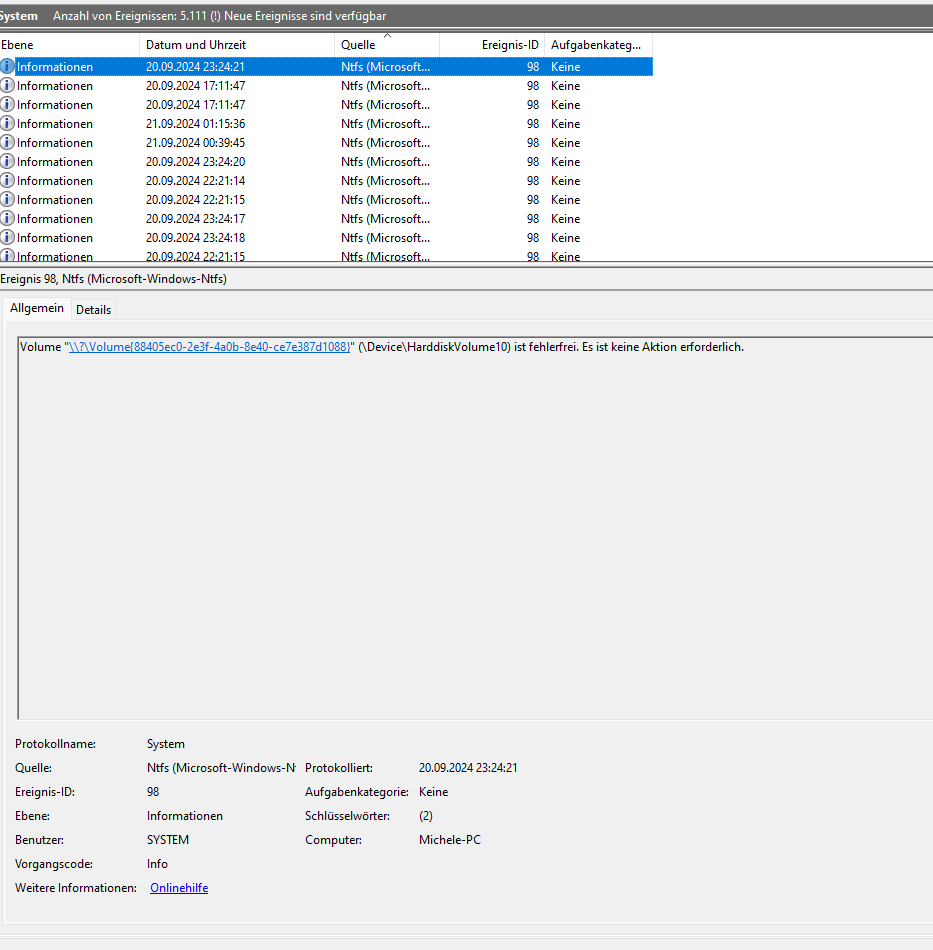
Task: Click the 'Neue Ereignisse sind verfügbar' notice
Action: 305,16
